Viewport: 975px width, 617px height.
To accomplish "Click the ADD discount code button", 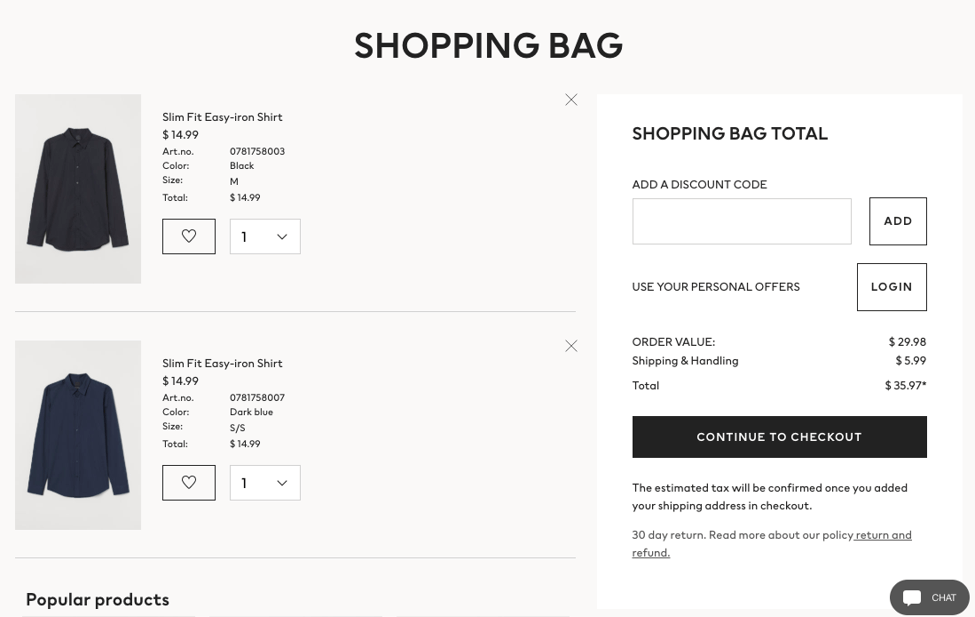I will point(897,221).
